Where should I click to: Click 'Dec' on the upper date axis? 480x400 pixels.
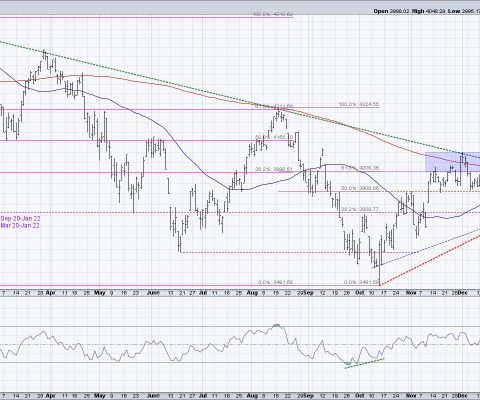click(463, 293)
